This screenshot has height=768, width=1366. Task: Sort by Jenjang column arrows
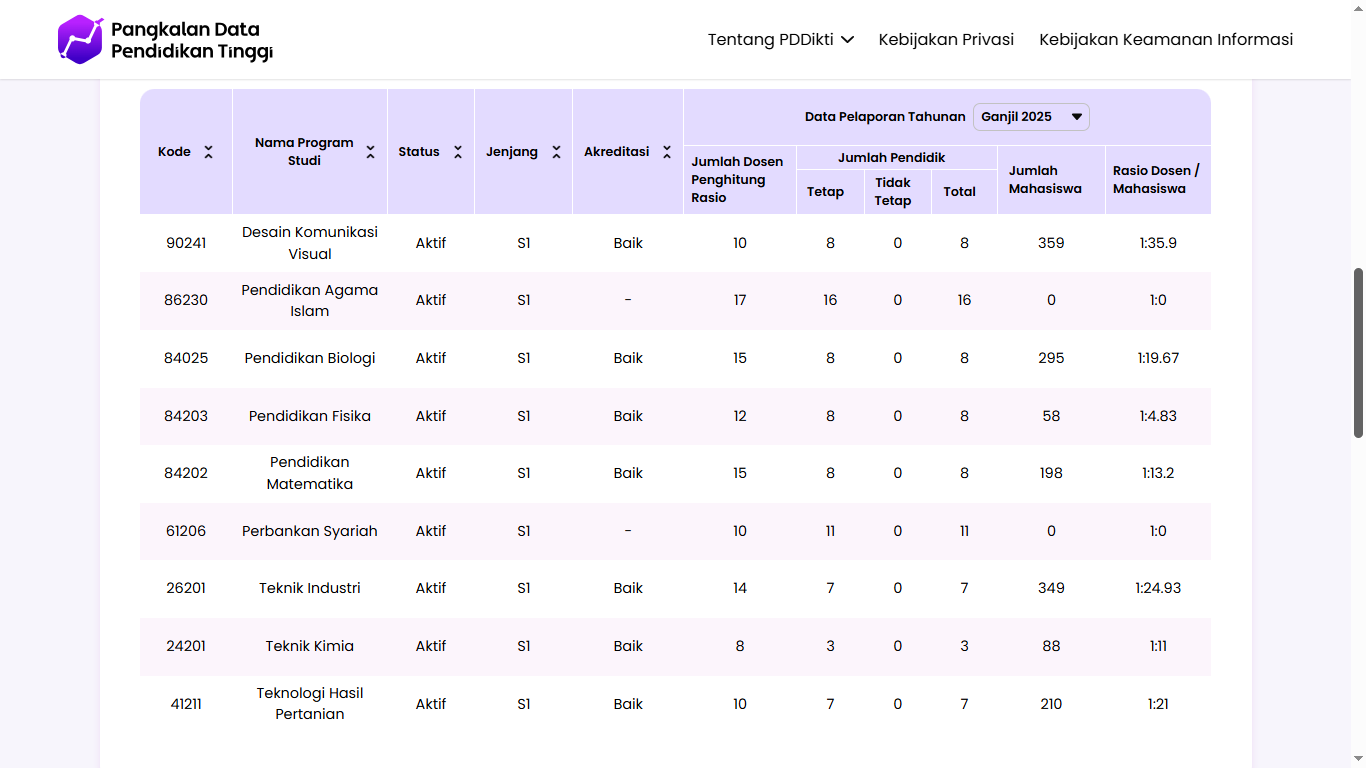pyautogui.click(x=557, y=152)
